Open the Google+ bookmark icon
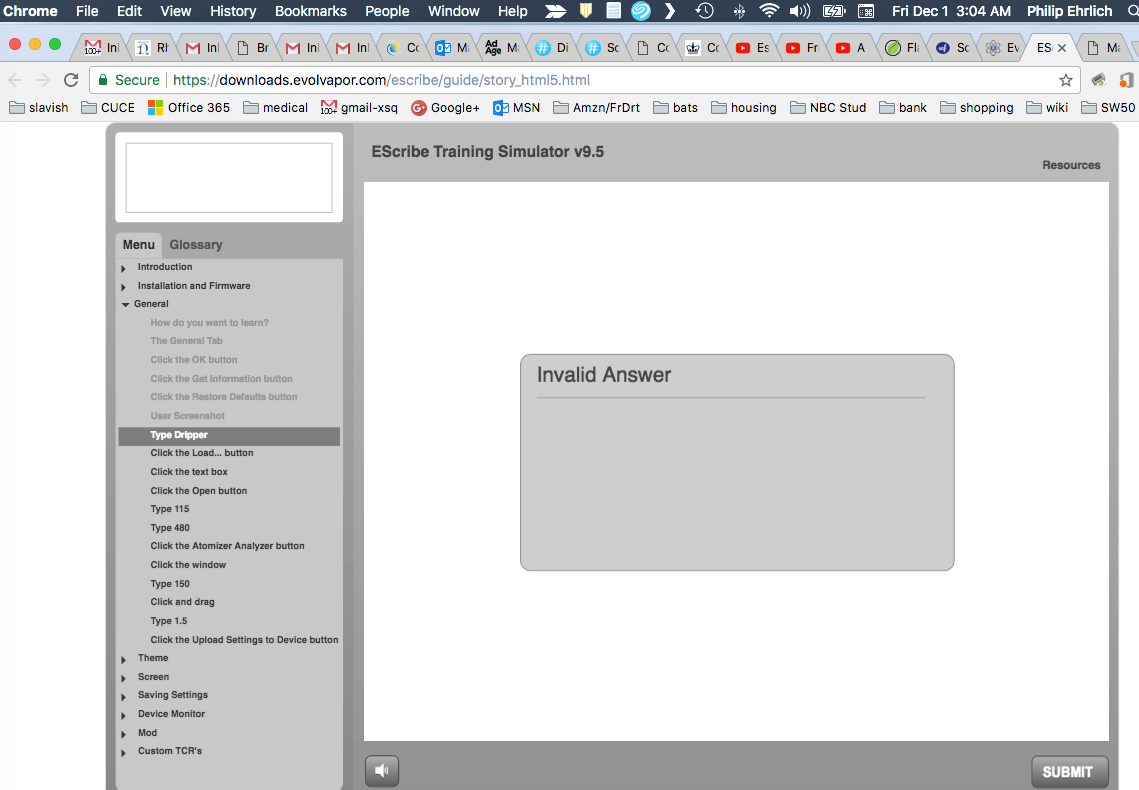This screenshot has width=1139, height=790. pyautogui.click(x=419, y=108)
